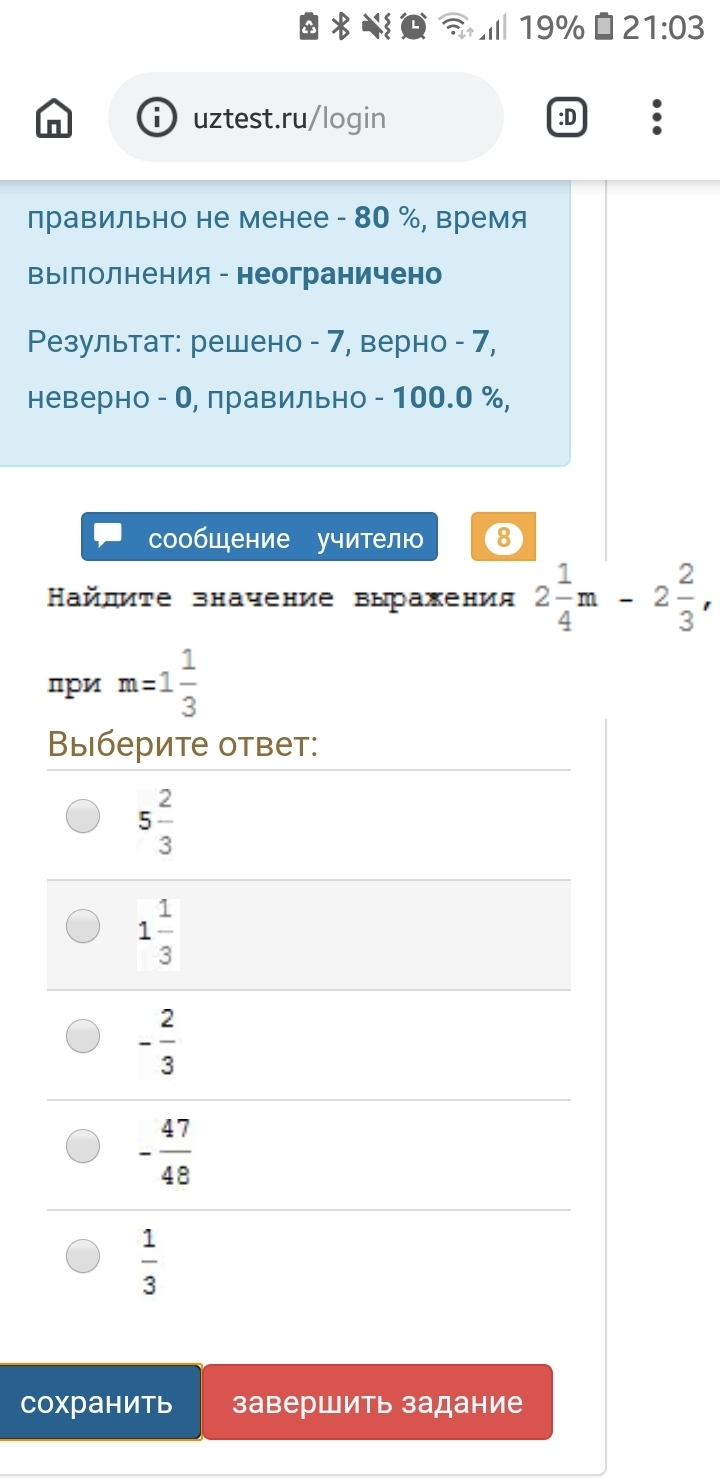The width and height of the screenshot is (720, 1480).
Task: Choose answer -2/3 radio button
Action: [83, 1036]
